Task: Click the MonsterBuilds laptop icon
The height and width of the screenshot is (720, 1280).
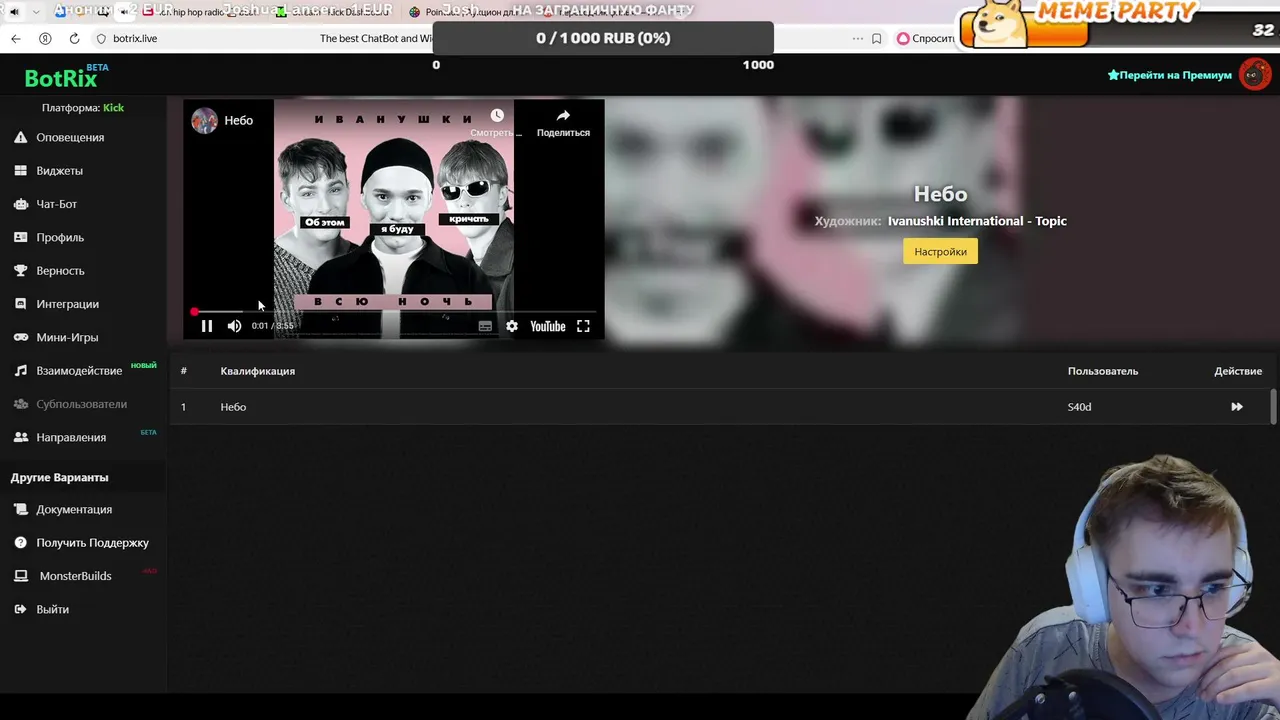Action: 20,576
